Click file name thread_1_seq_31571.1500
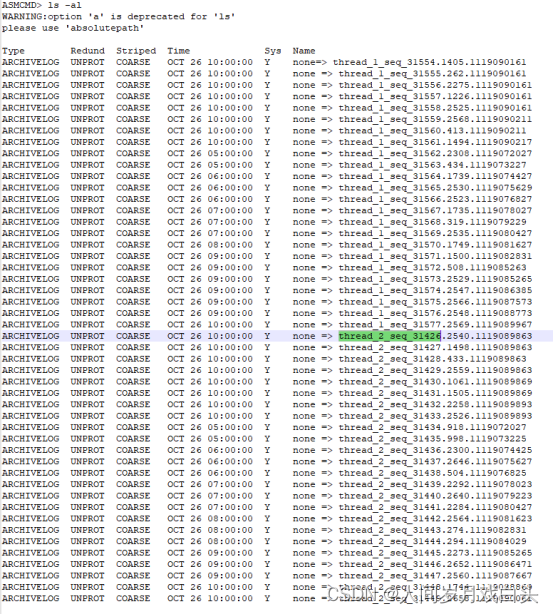Viewport: 554px width, 614px height. click(435, 256)
